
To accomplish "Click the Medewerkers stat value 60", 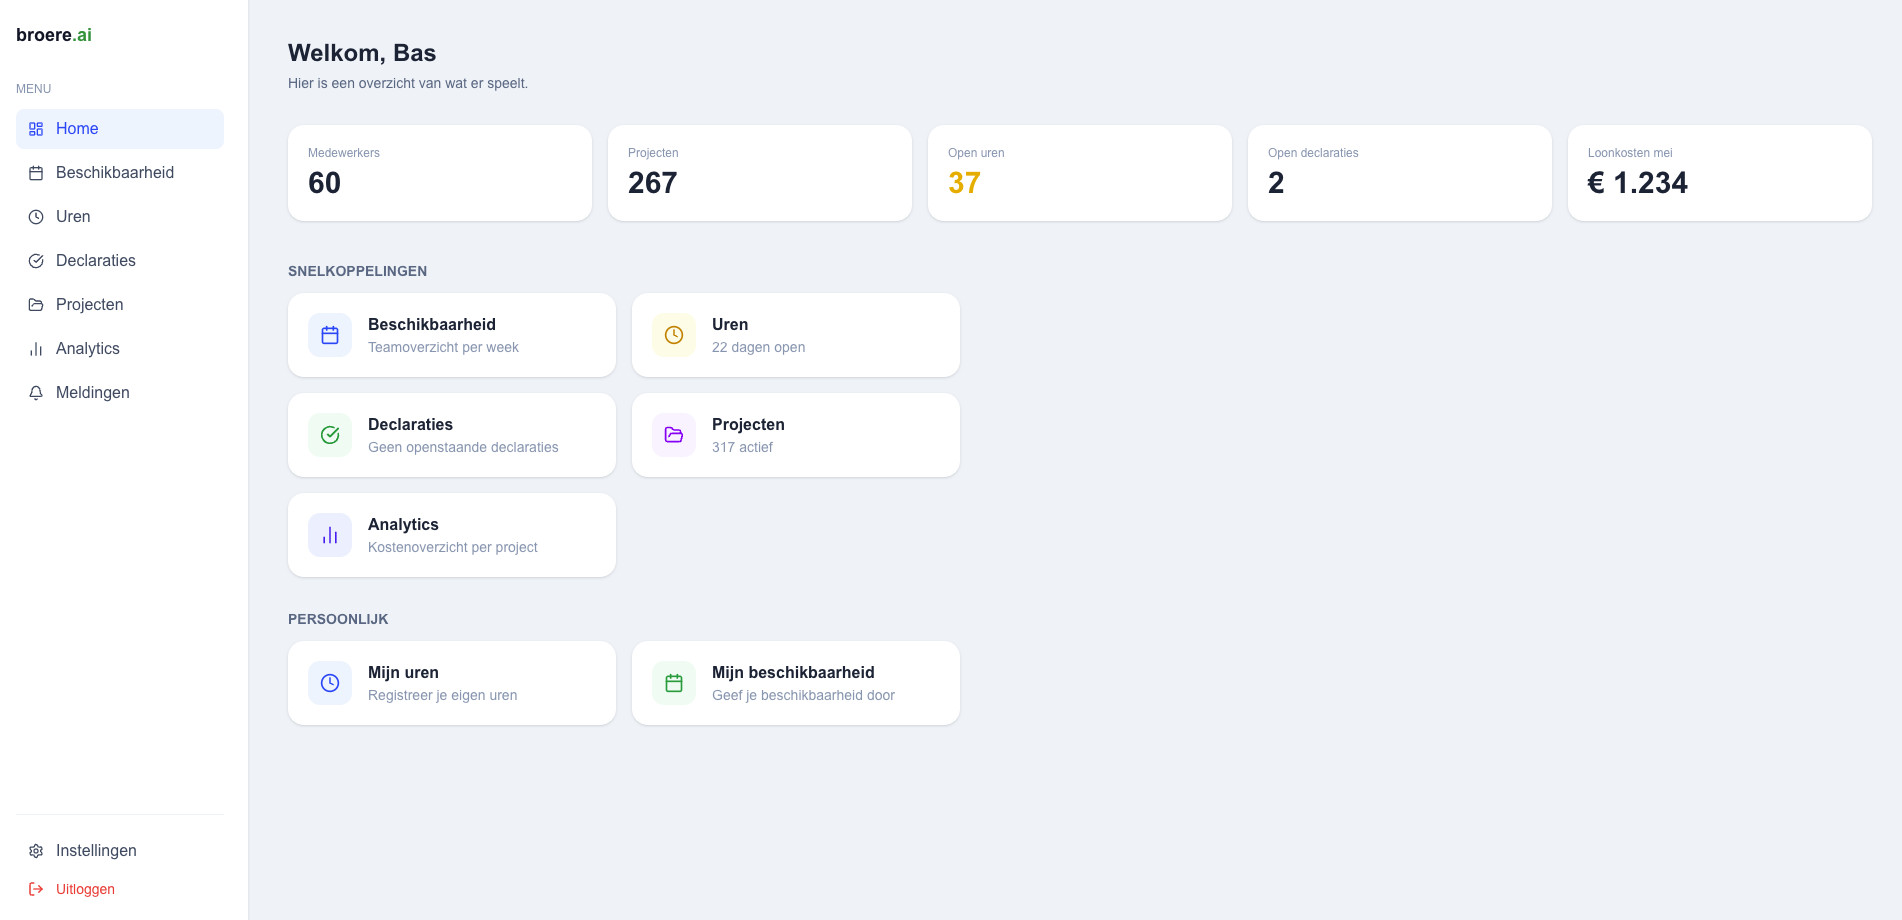I will tap(324, 183).
